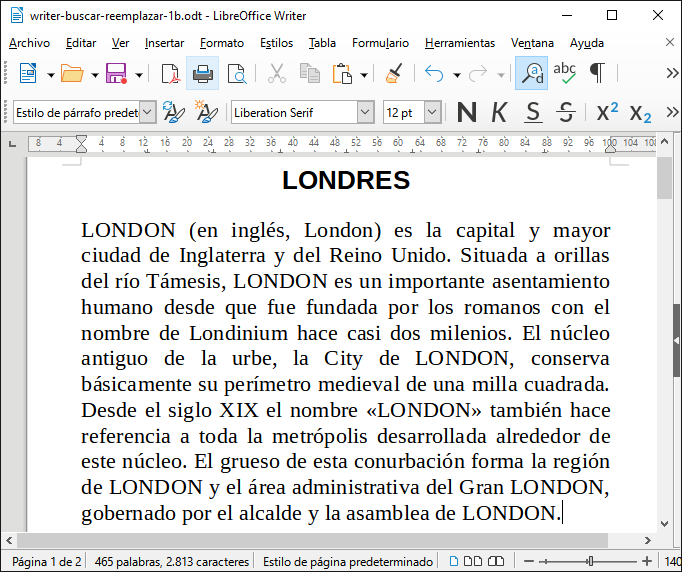Open the Formato menu
Image resolution: width=682 pixels, height=572 pixels.
(x=221, y=43)
